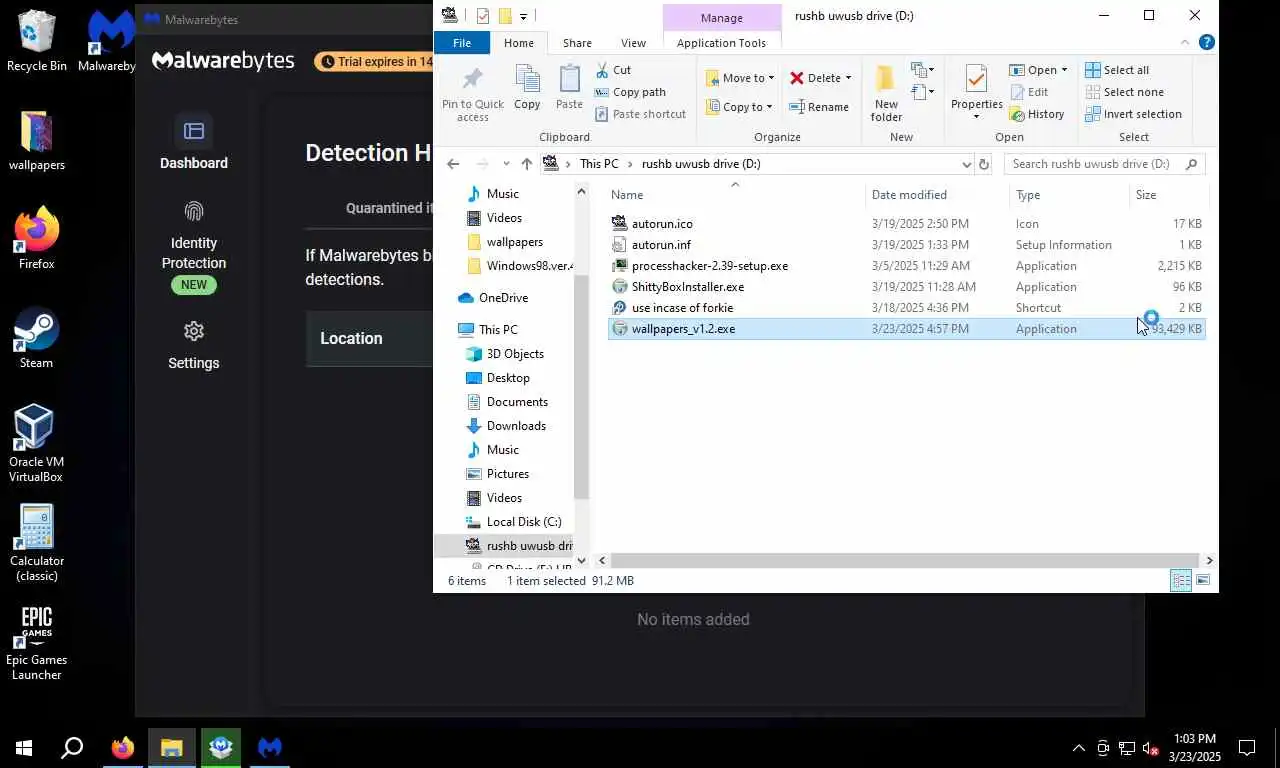Refresh the current folder address bar
The image size is (1280, 768).
tap(984, 164)
